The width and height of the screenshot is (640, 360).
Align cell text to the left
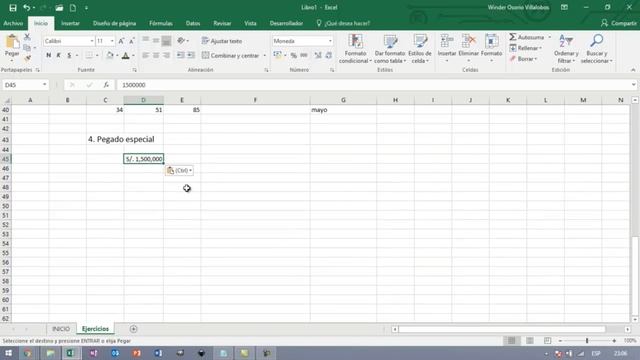pyautogui.click(x=145, y=55)
